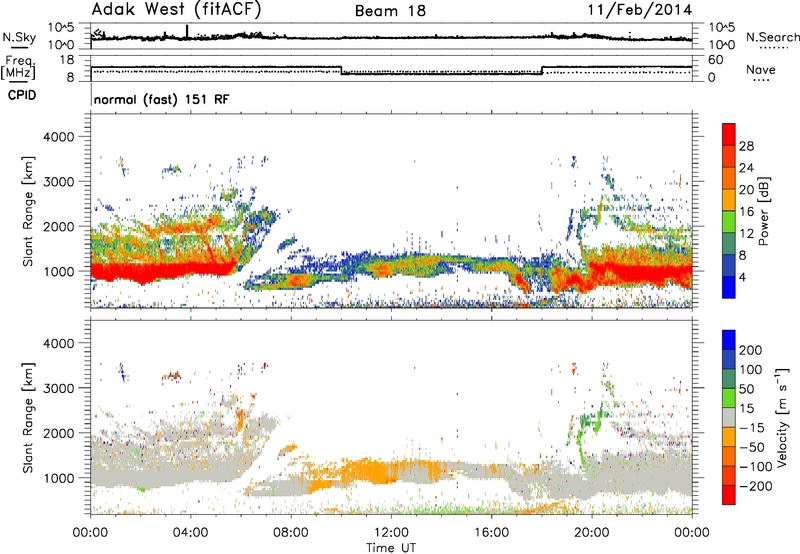Click the 2000 tick of the velocity panel
This screenshot has height=554, width=800.
(x=59, y=433)
